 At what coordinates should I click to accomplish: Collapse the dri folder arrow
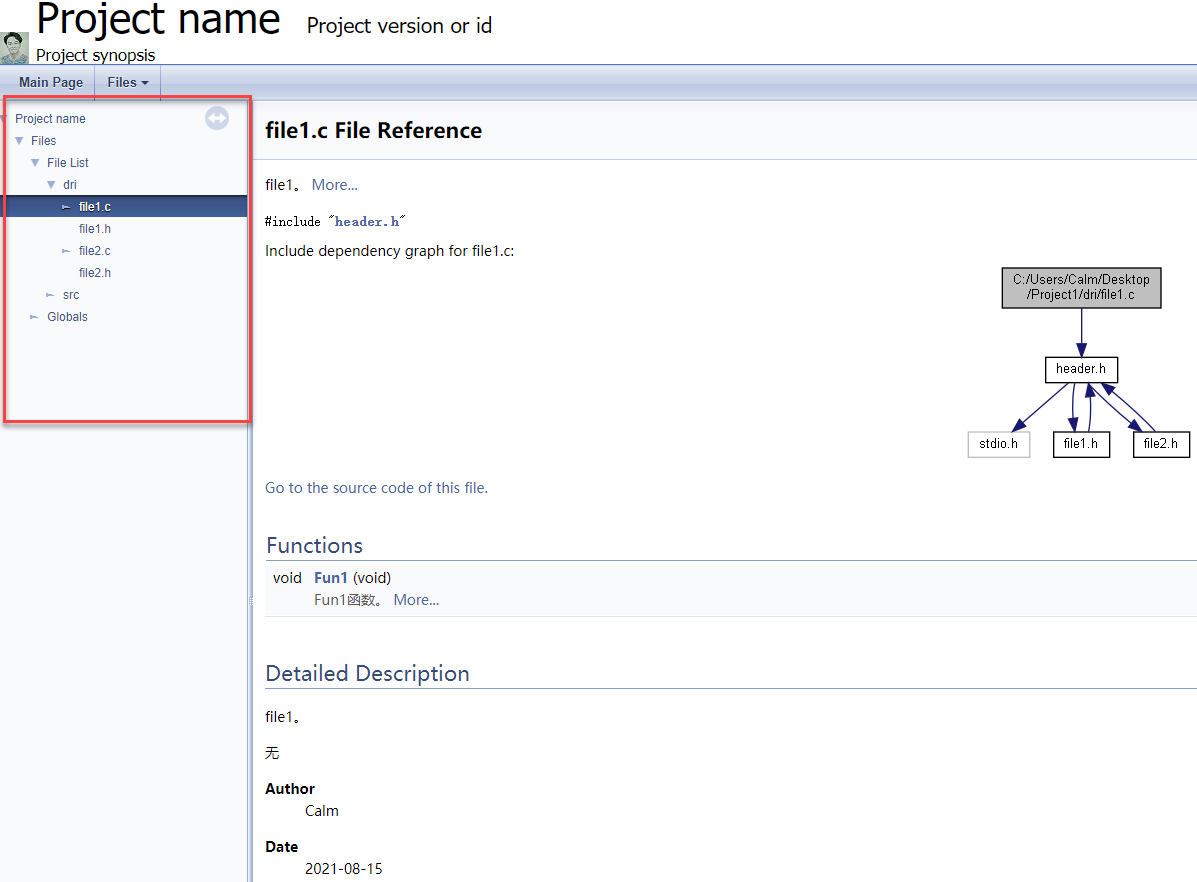pyautogui.click(x=51, y=185)
